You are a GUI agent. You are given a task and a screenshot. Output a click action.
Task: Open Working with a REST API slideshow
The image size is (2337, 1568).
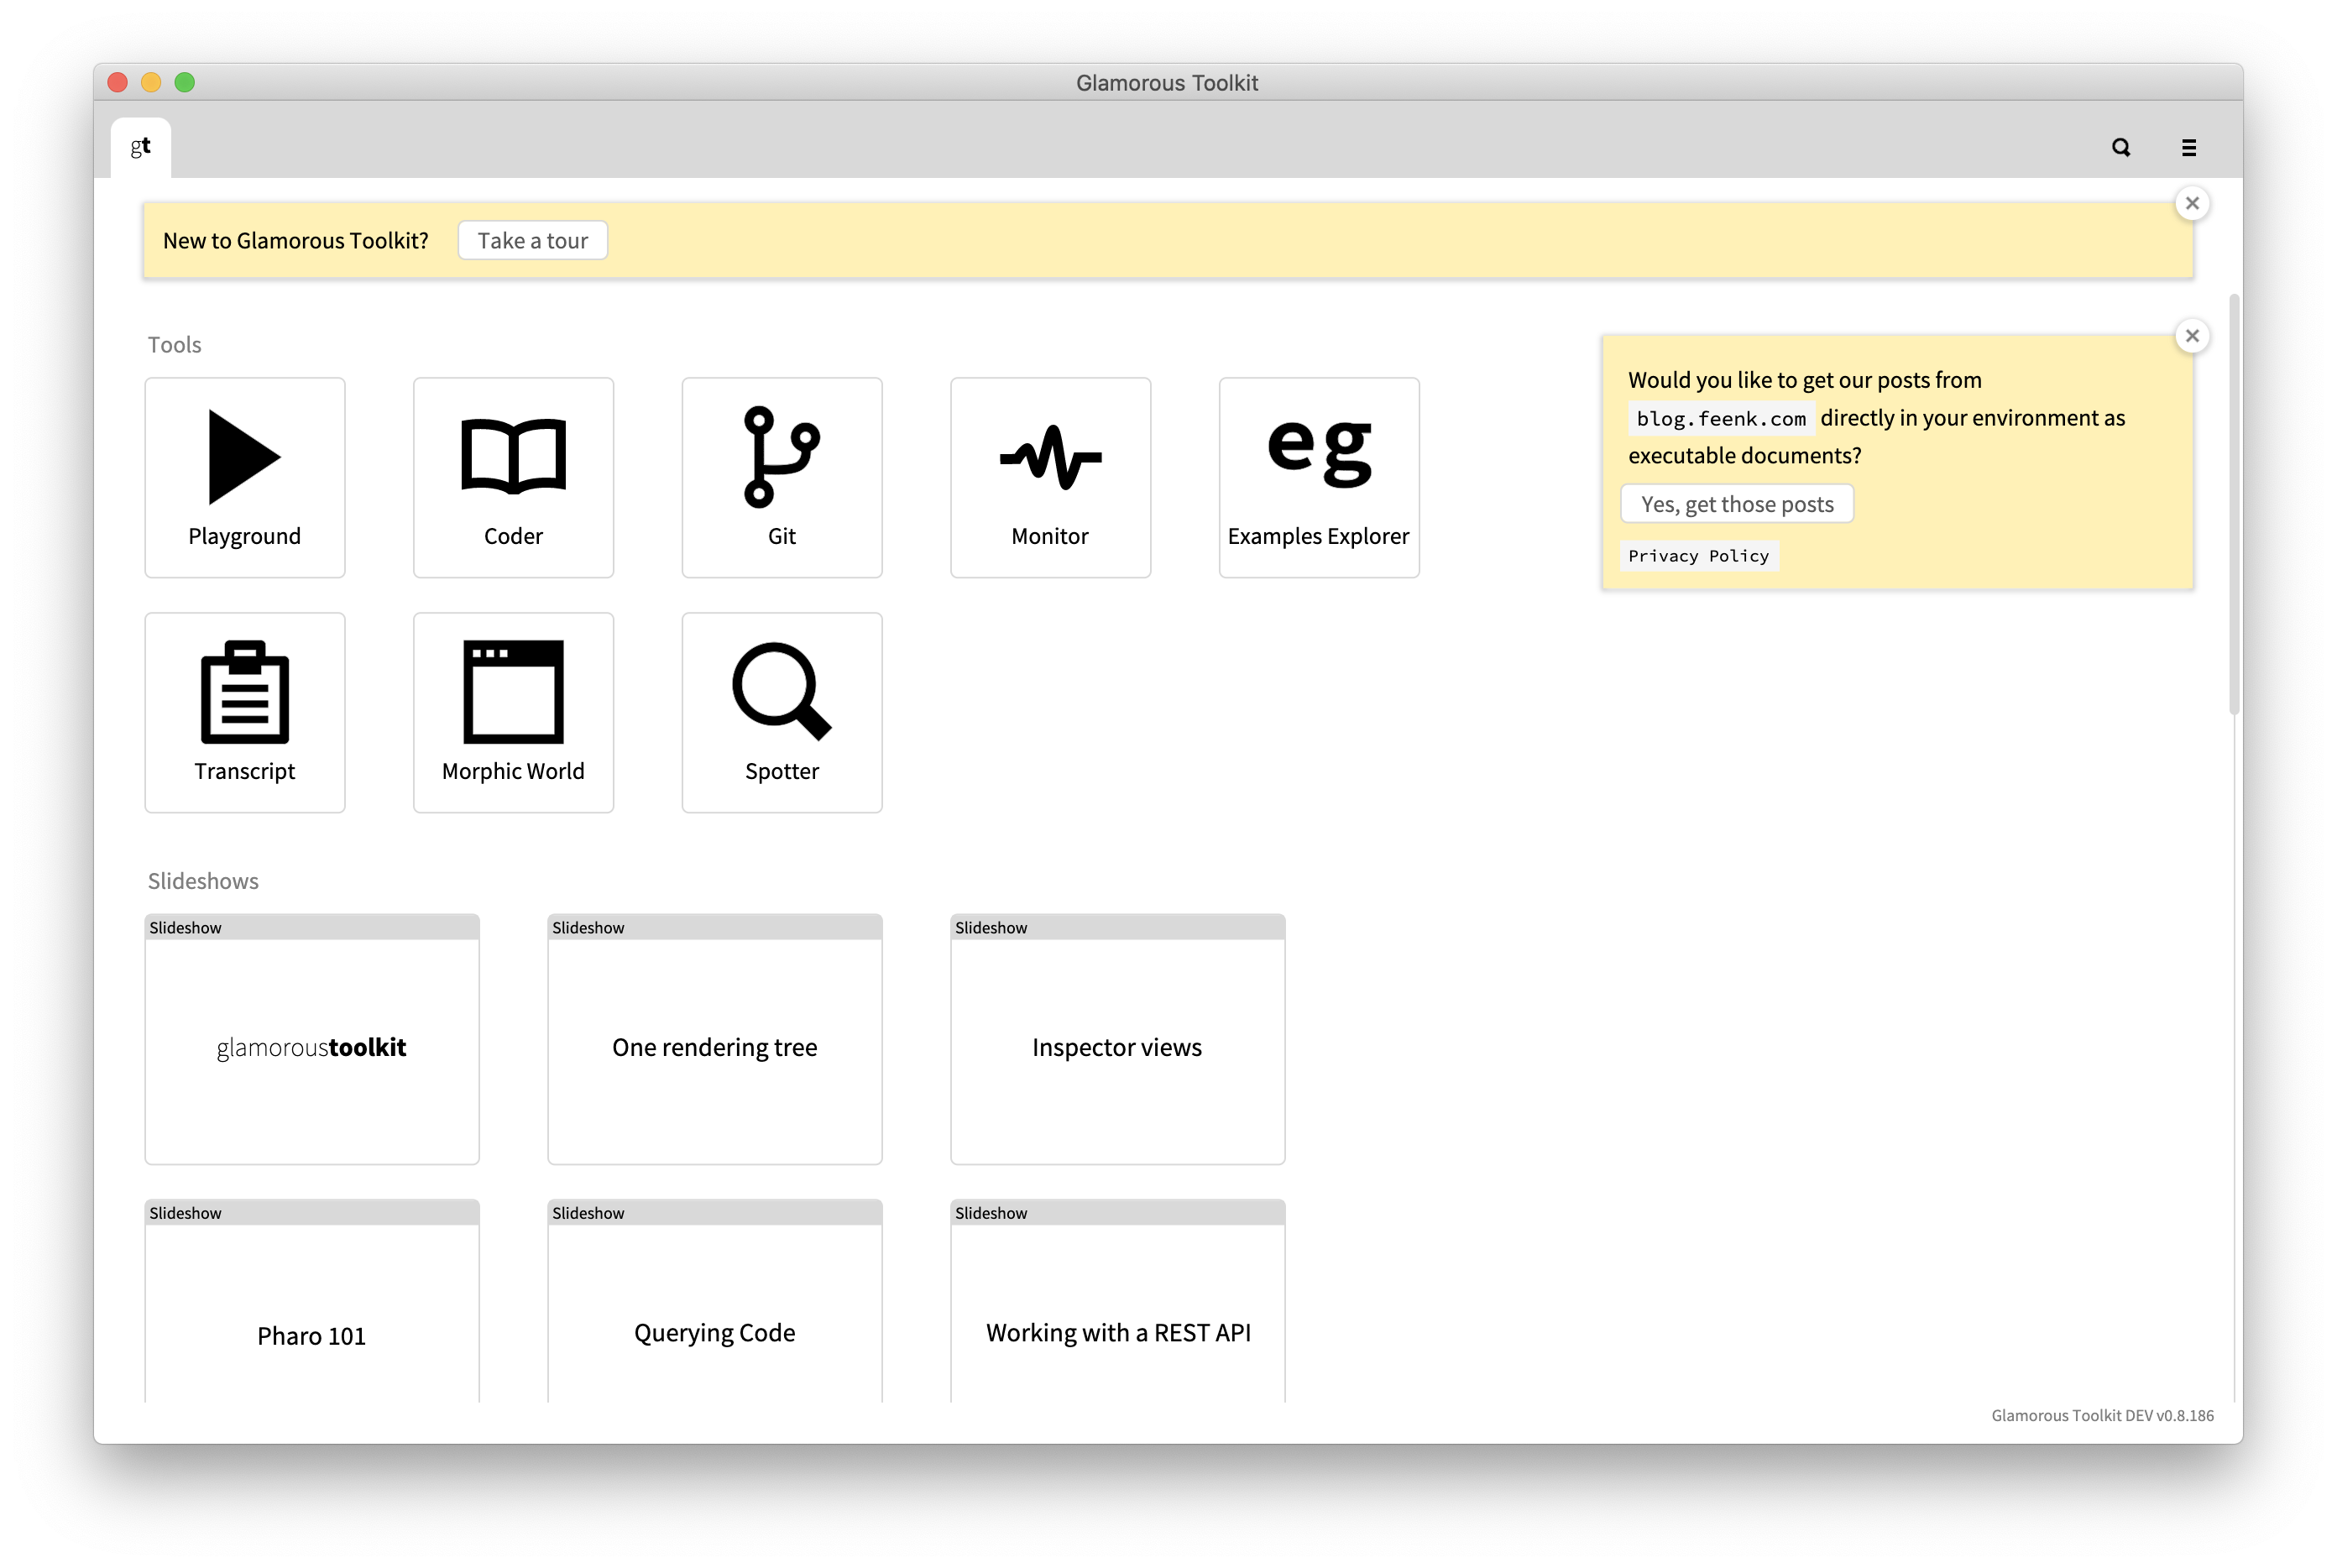1117,1301
